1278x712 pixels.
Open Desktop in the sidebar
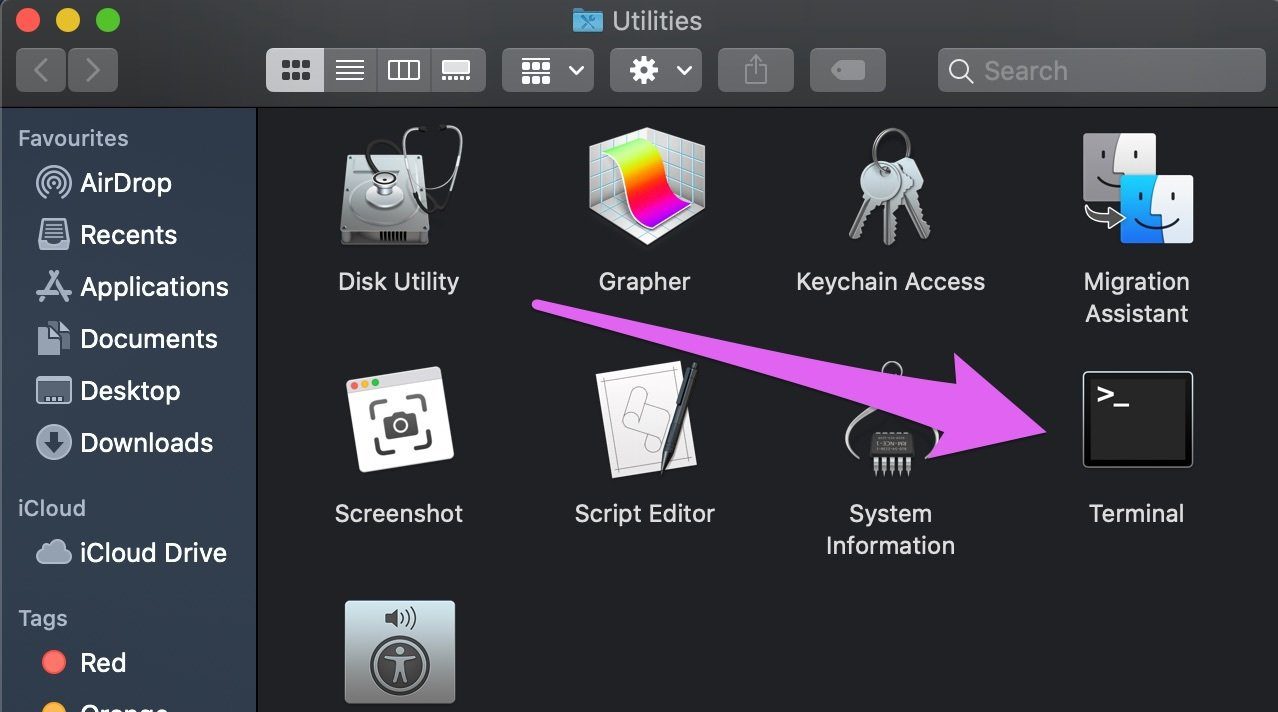coord(108,391)
